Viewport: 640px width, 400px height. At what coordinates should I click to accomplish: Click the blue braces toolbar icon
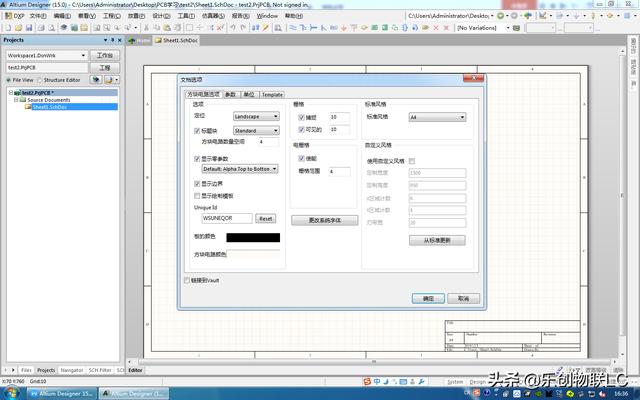pyautogui.click(x=405, y=28)
